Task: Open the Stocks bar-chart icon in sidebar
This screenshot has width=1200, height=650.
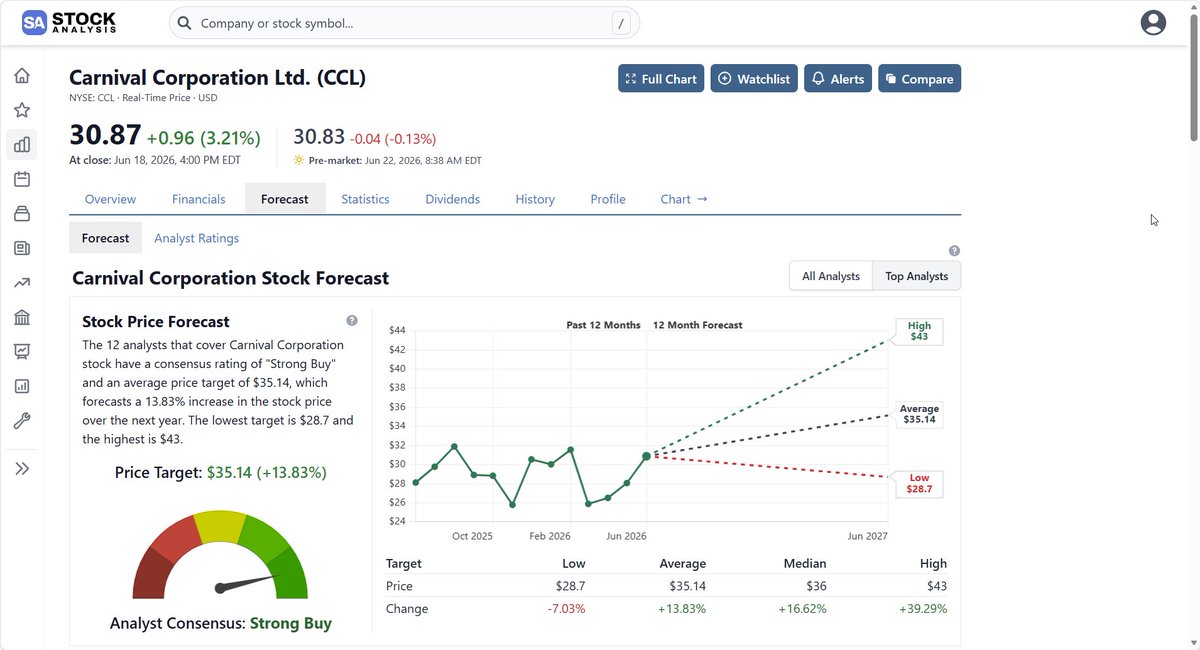Action: (x=22, y=145)
